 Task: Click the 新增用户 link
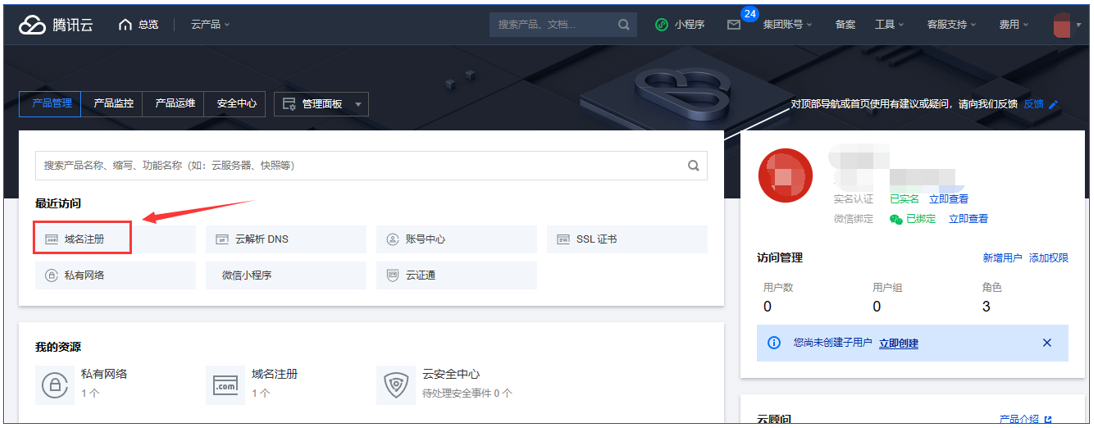pos(1002,258)
